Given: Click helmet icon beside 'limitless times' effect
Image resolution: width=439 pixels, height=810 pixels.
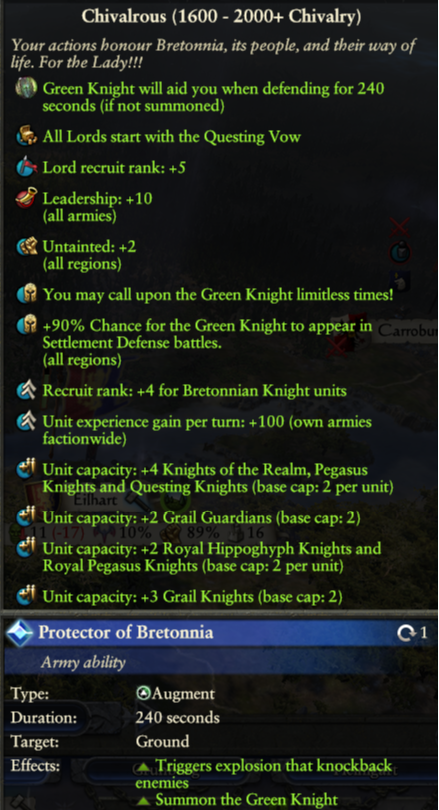Looking at the screenshot, I should coord(26,294).
